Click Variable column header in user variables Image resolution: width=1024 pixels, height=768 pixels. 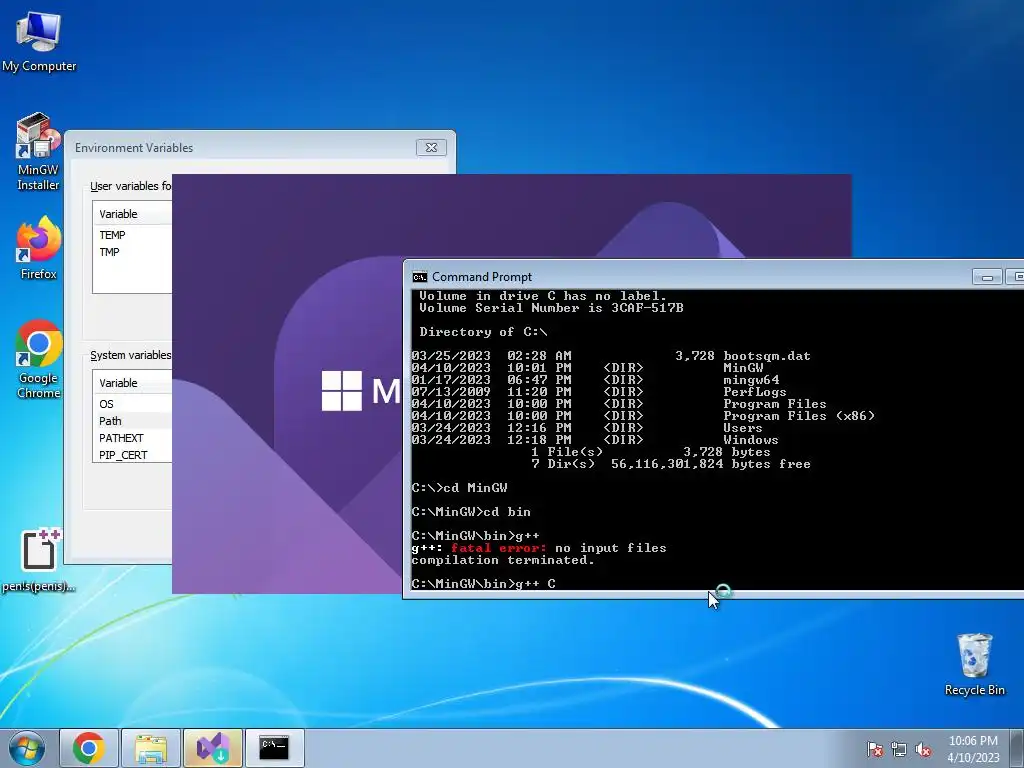(133, 214)
